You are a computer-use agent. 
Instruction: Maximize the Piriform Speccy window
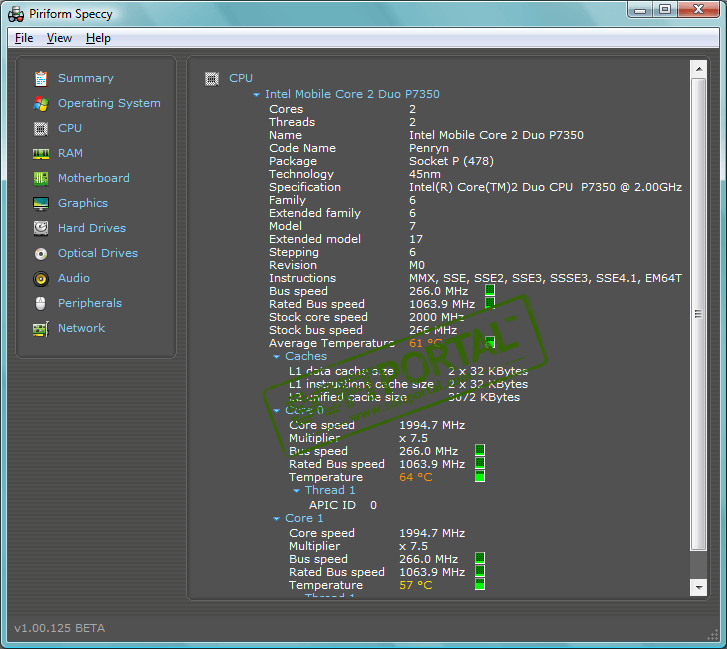coord(665,9)
